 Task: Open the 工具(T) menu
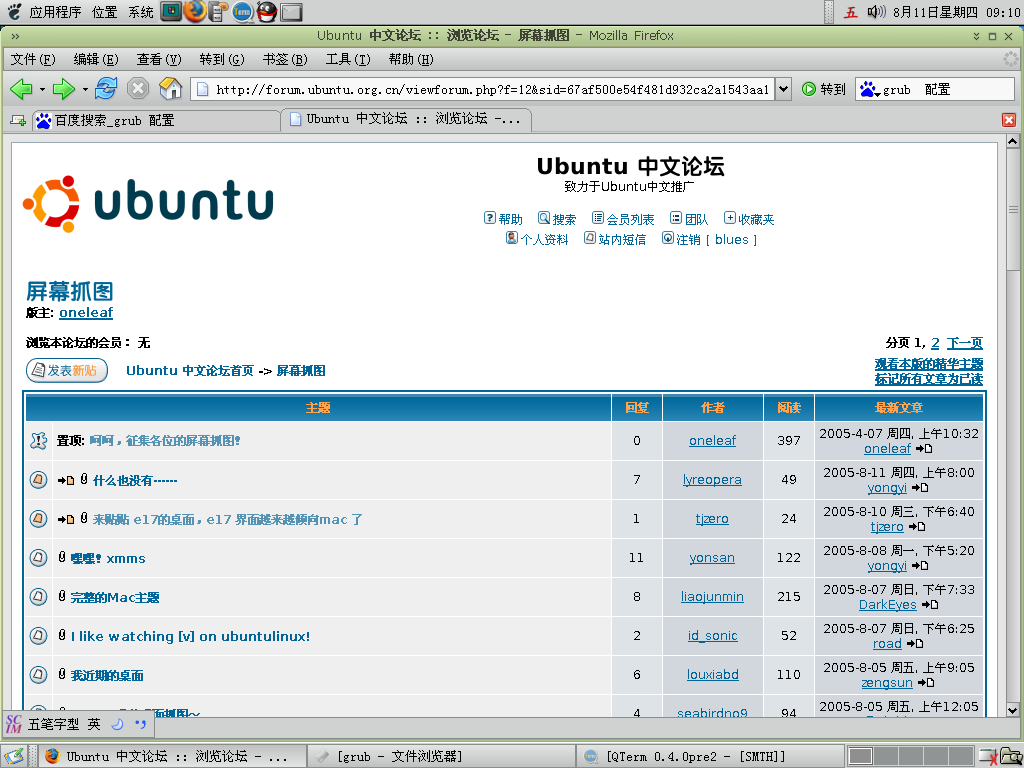(348, 59)
